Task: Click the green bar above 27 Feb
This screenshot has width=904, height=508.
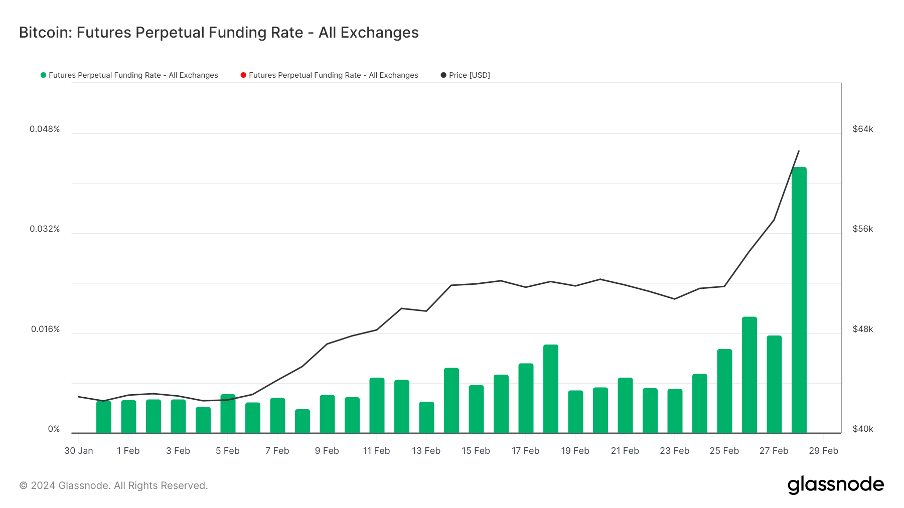Action: [x=774, y=384]
